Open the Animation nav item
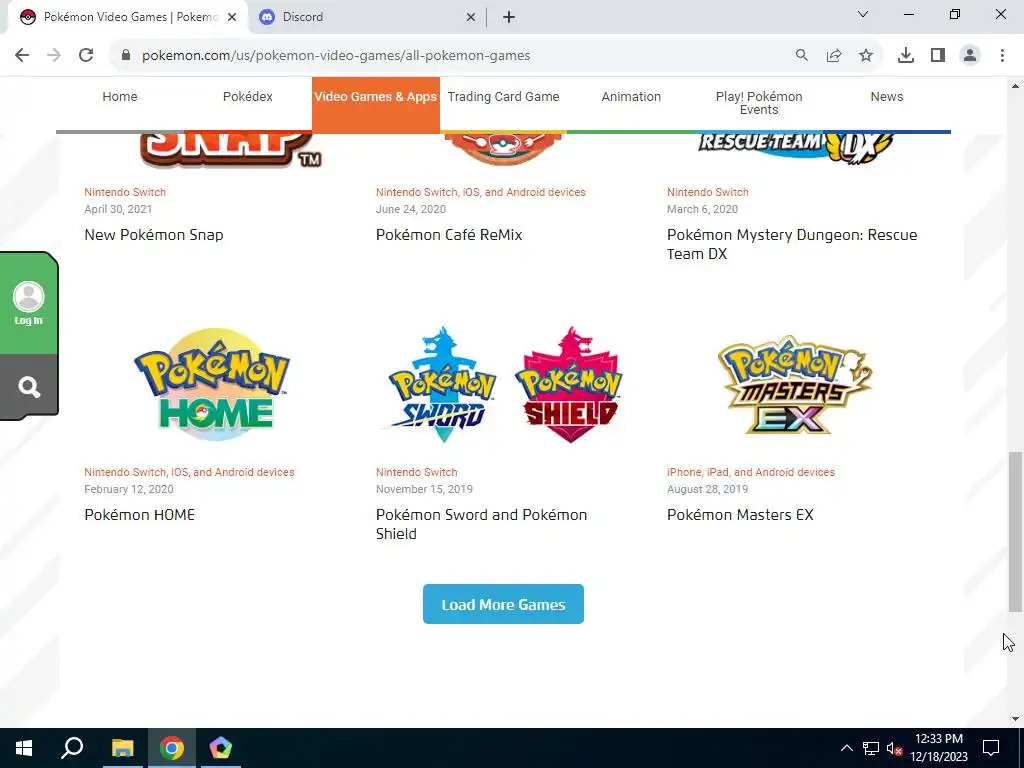The height and width of the screenshot is (768, 1024). [631, 97]
